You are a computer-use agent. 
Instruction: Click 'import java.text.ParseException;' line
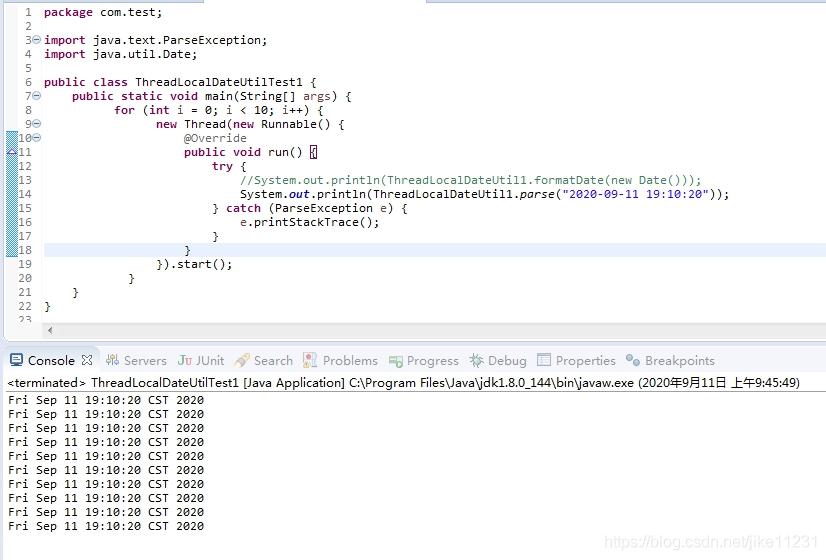155,40
